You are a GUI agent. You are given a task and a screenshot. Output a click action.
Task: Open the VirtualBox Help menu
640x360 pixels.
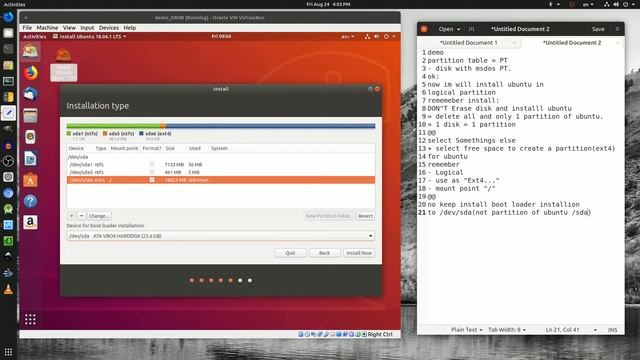[x=129, y=28]
